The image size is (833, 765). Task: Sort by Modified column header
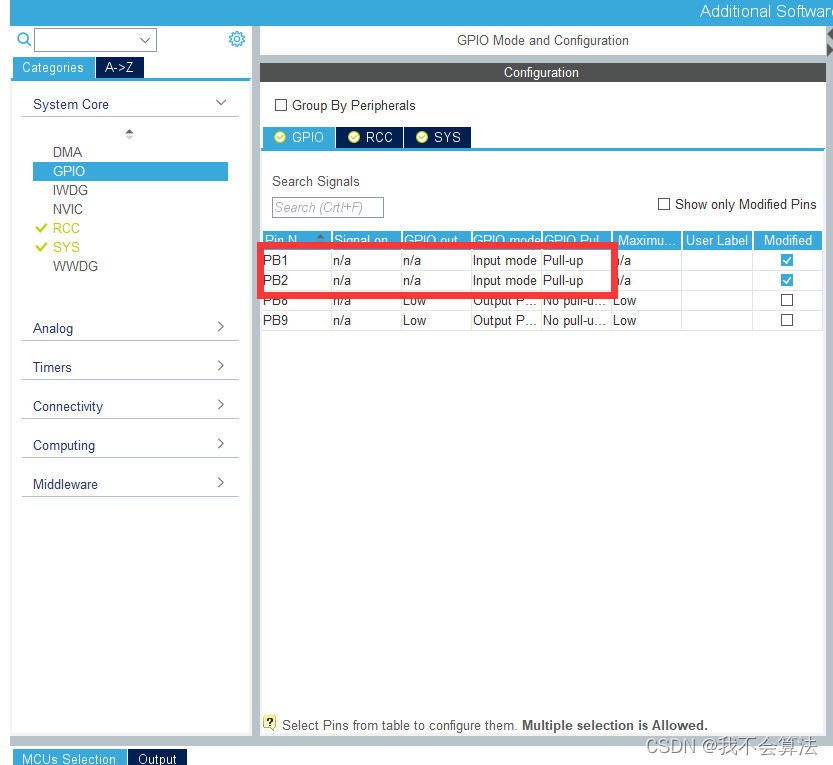788,240
